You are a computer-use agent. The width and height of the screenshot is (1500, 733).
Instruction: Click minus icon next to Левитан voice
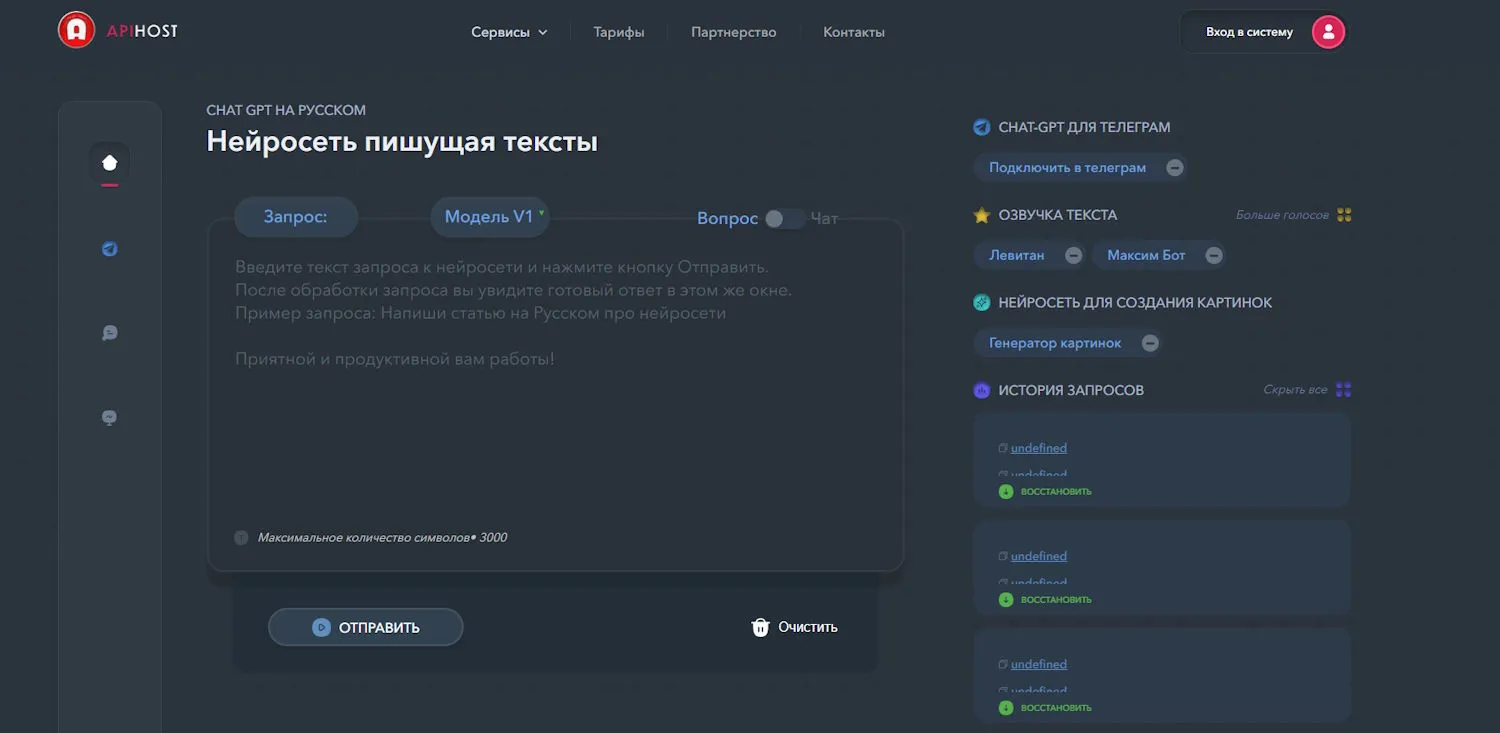click(1073, 255)
